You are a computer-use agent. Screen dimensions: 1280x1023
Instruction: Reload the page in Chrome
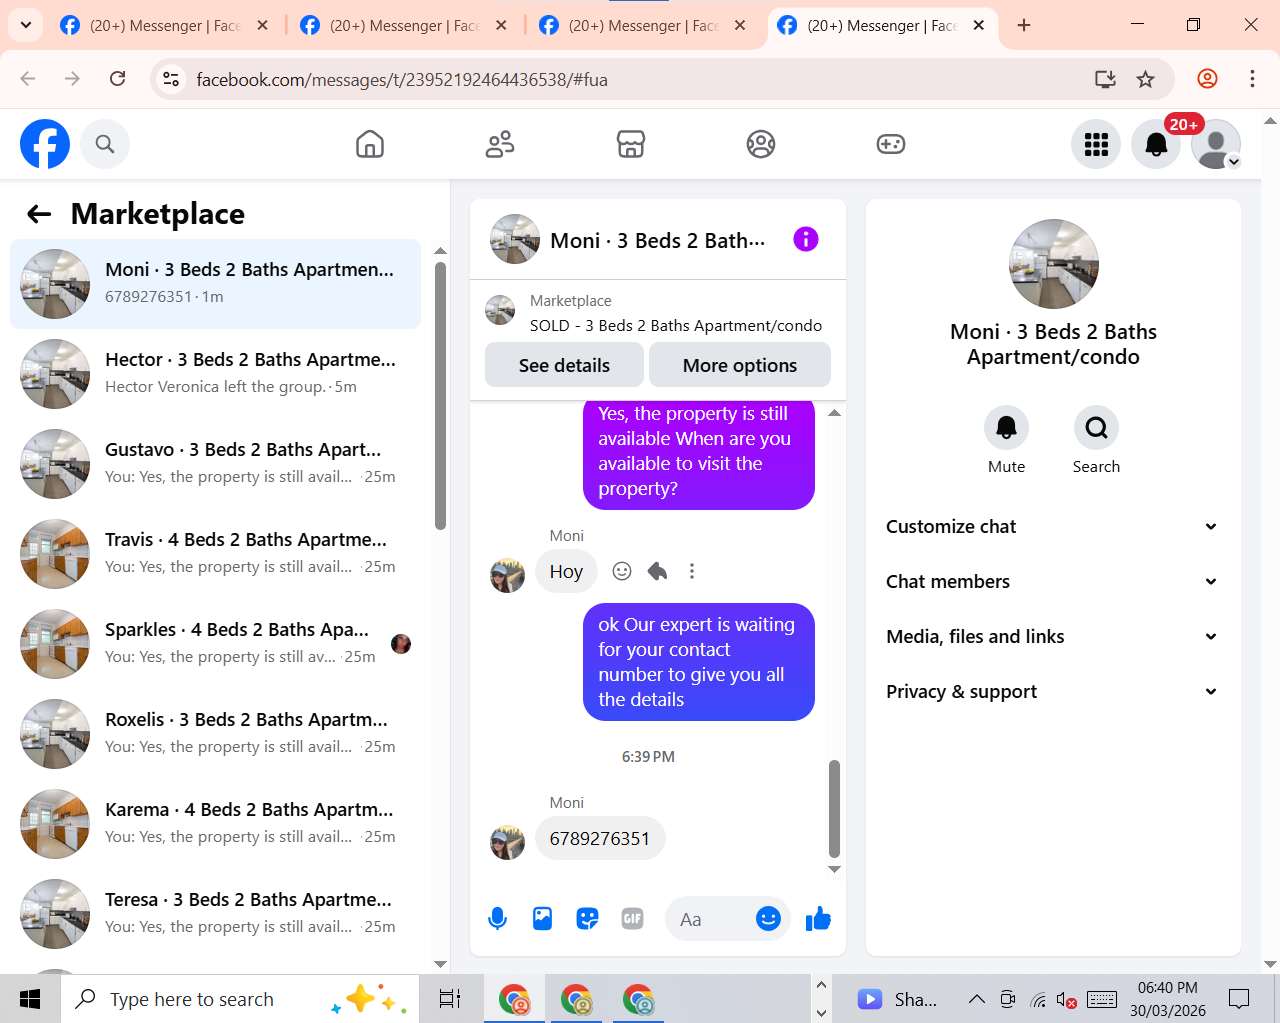click(x=117, y=79)
